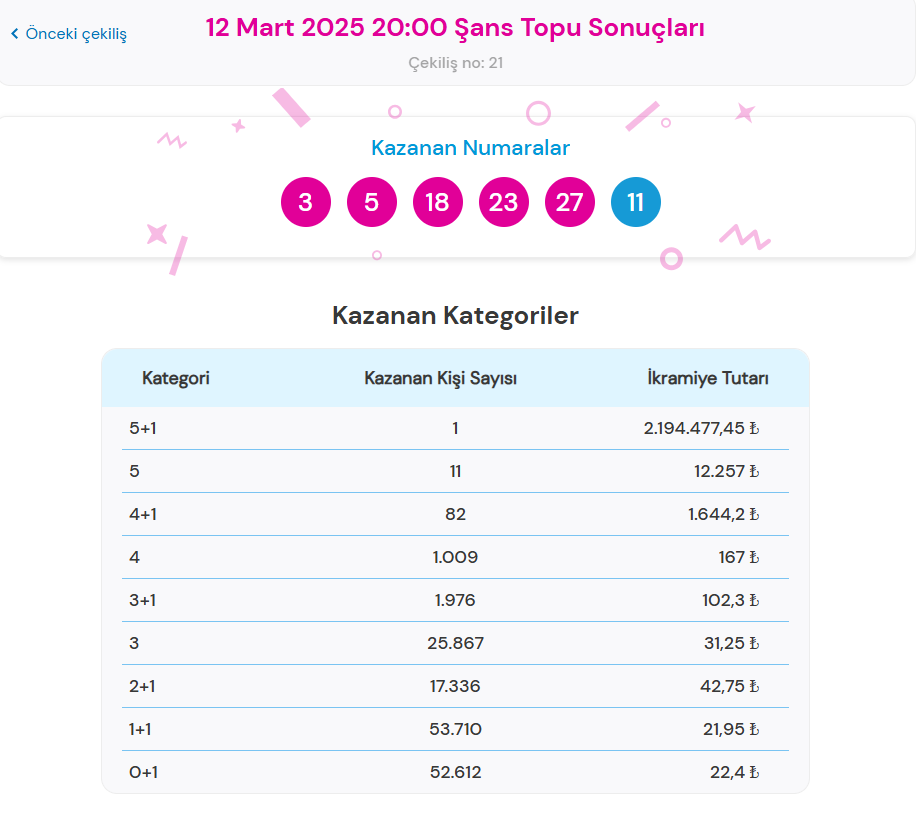Viewport: 916px width, 821px height.
Task: Click the Kazanan Kişi Sayısı column header
Action: click(440, 379)
